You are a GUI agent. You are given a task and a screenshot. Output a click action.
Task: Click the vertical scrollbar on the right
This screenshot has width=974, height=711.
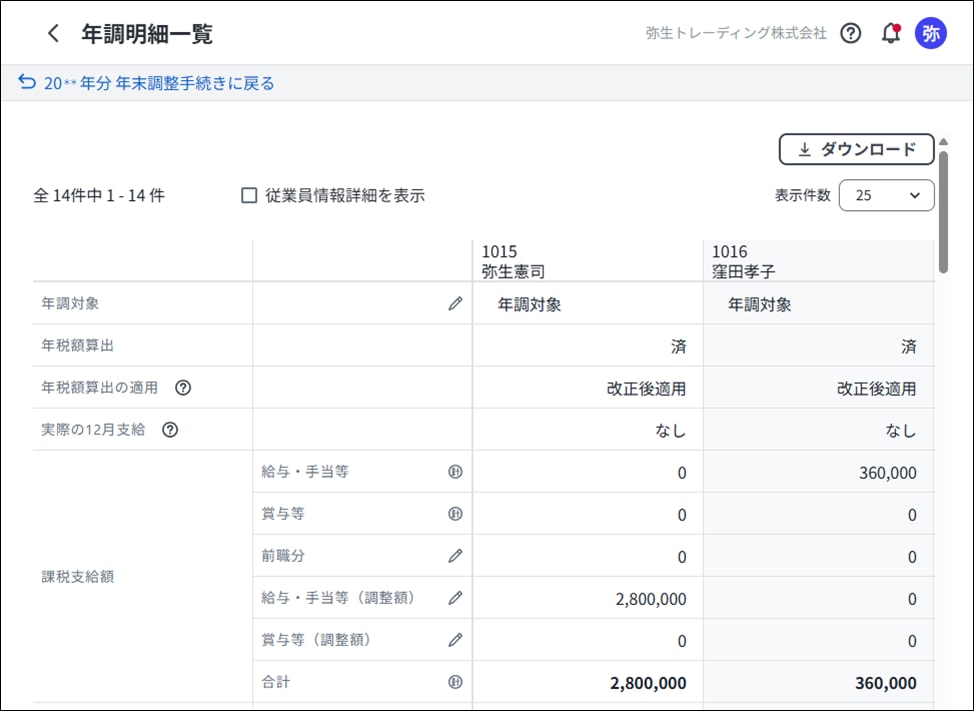click(943, 210)
